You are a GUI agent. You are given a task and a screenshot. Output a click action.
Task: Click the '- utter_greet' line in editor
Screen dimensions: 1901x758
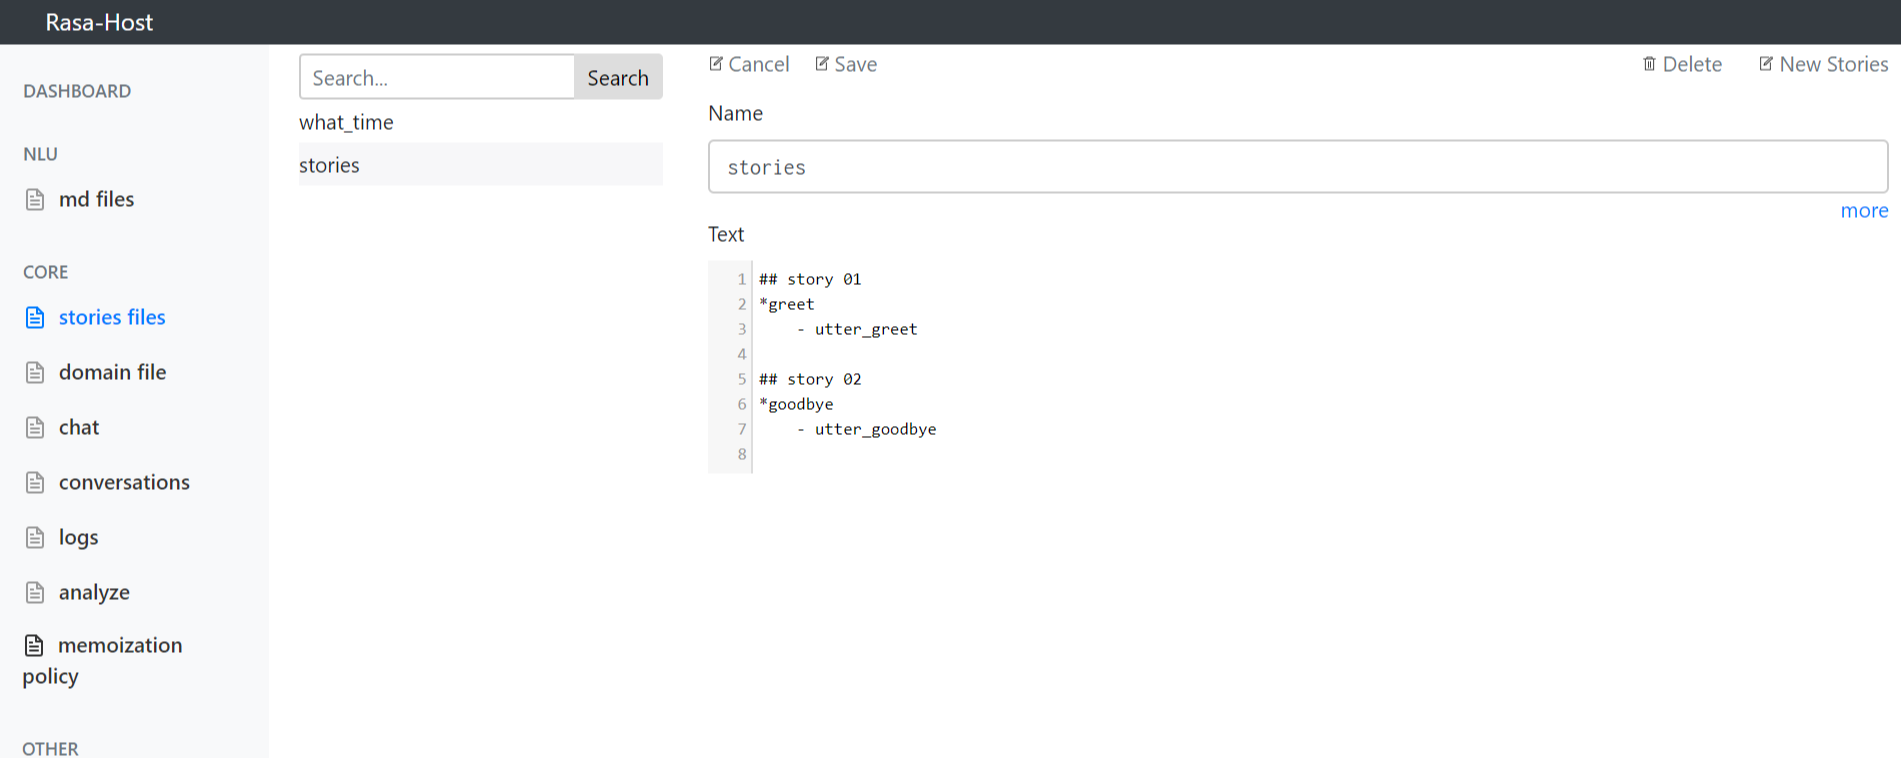(857, 329)
